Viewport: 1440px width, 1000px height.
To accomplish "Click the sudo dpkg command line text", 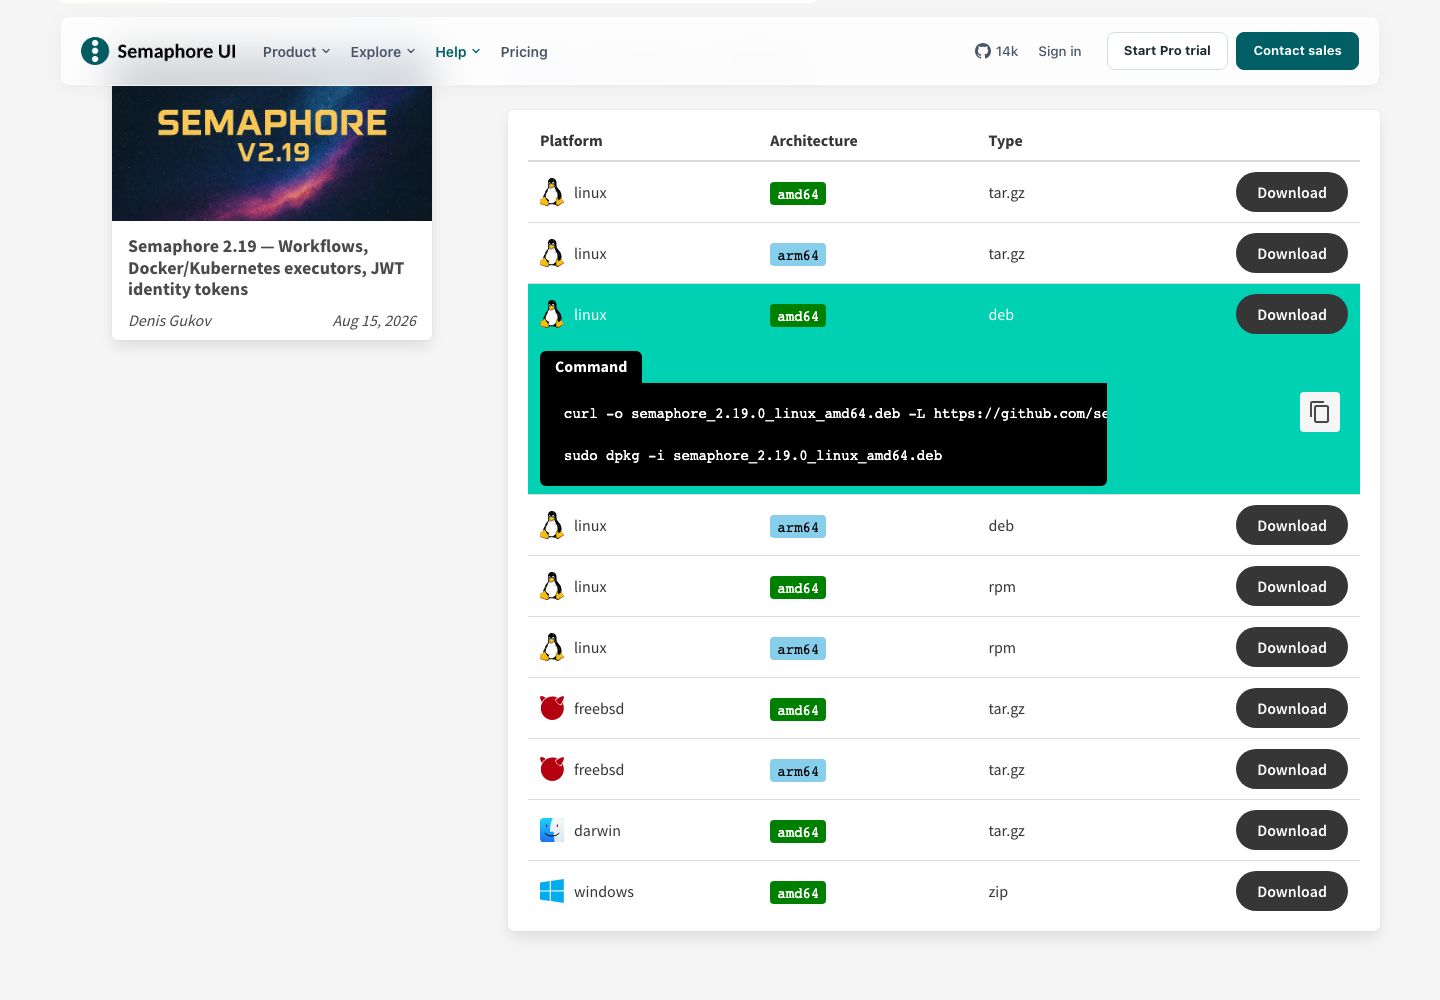I will [x=753, y=455].
